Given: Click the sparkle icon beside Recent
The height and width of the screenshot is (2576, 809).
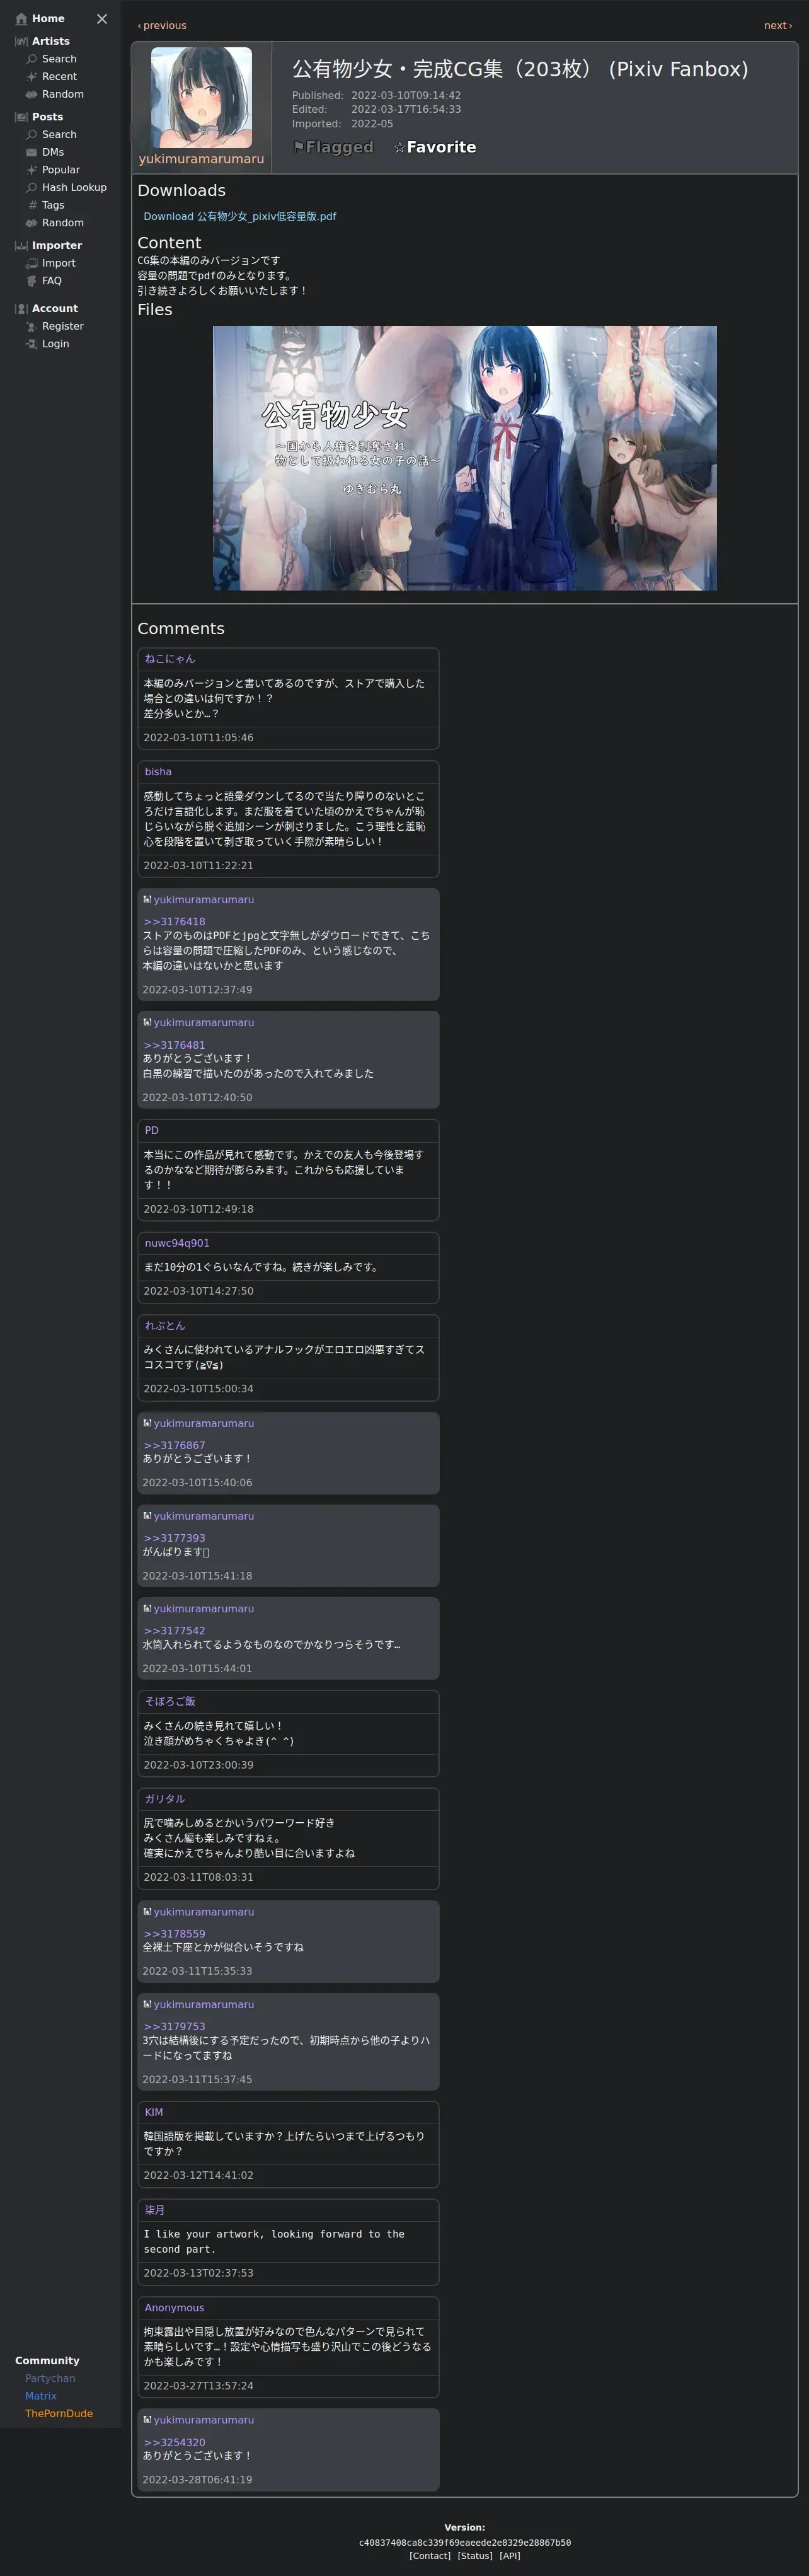Looking at the screenshot, I should pos(32,77).
